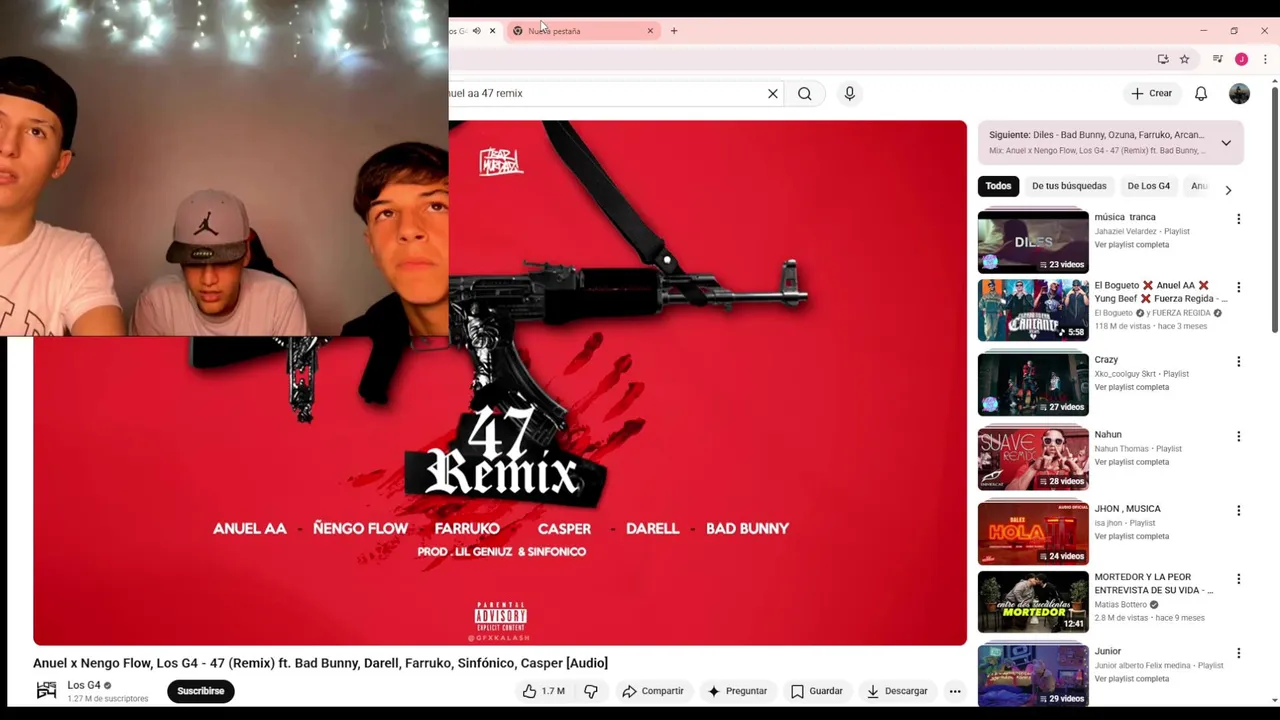Click the Crear button

point(1151,94)
